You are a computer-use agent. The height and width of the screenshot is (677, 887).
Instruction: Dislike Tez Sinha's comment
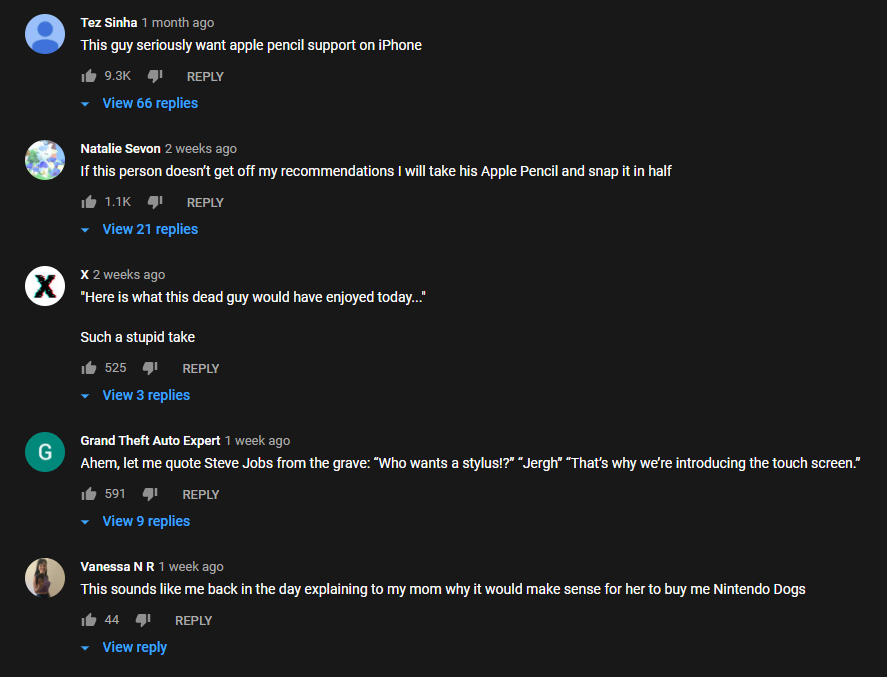click(x=155, y=76)
